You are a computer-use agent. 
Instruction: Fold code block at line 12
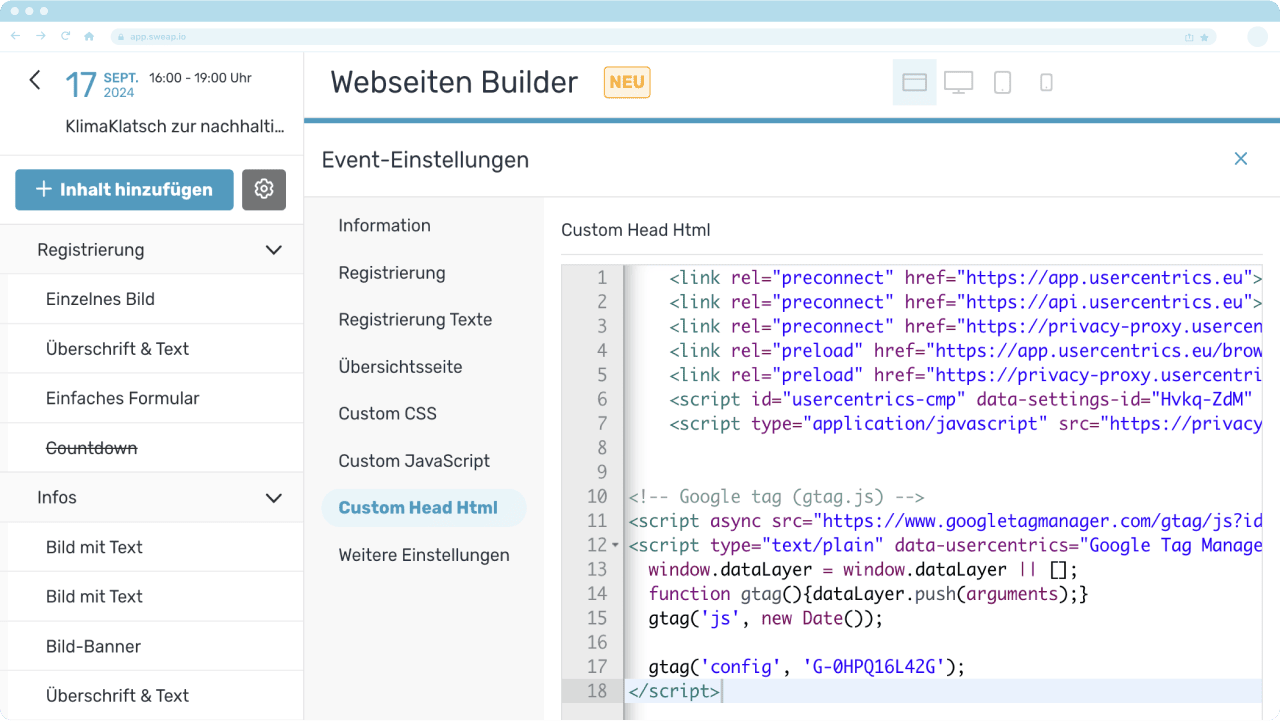pyautogui.click(x=615, y=546)
